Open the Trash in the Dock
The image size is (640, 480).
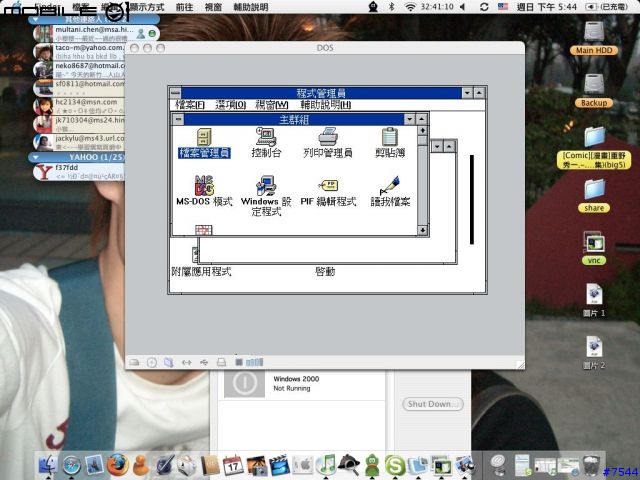click(591, 465)
